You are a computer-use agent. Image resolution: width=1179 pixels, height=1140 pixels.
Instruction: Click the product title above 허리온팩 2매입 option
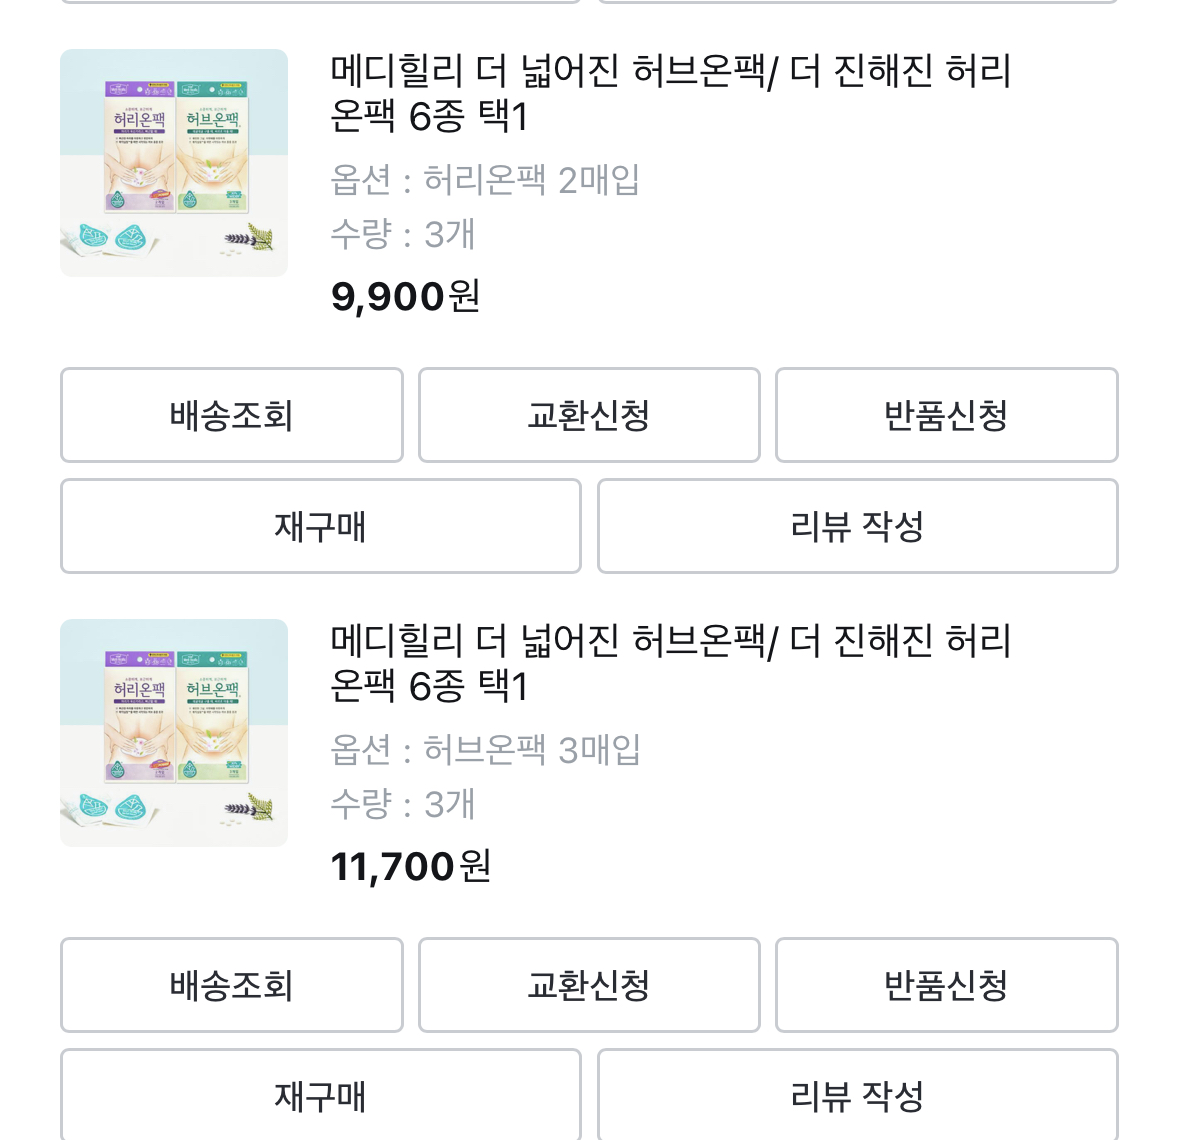coord(670,93)
